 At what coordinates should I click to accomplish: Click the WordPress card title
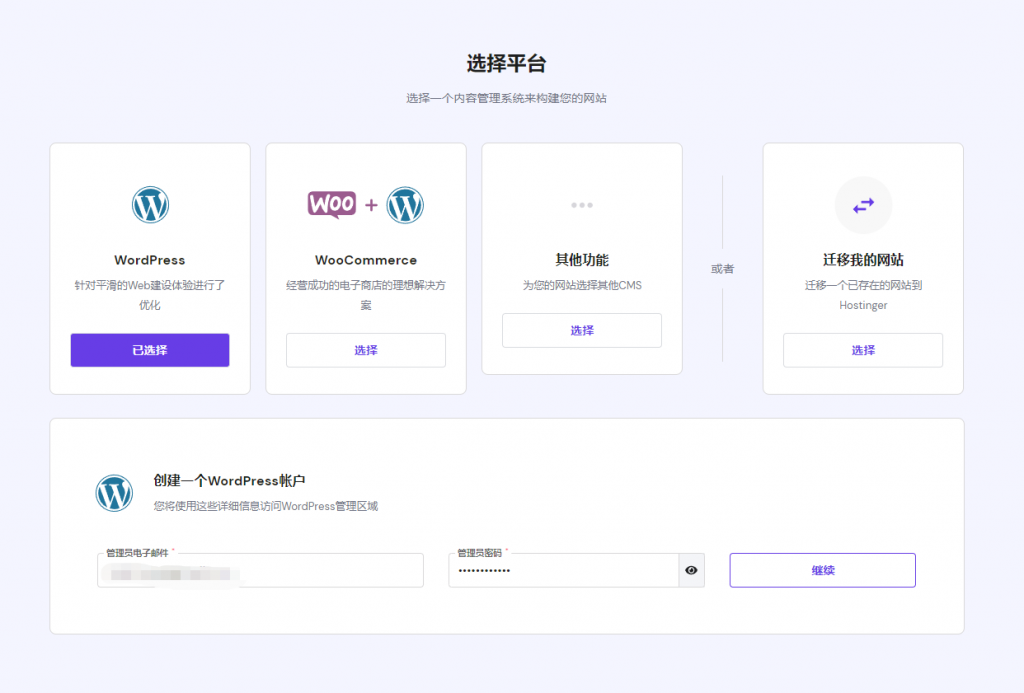point(150,260)
